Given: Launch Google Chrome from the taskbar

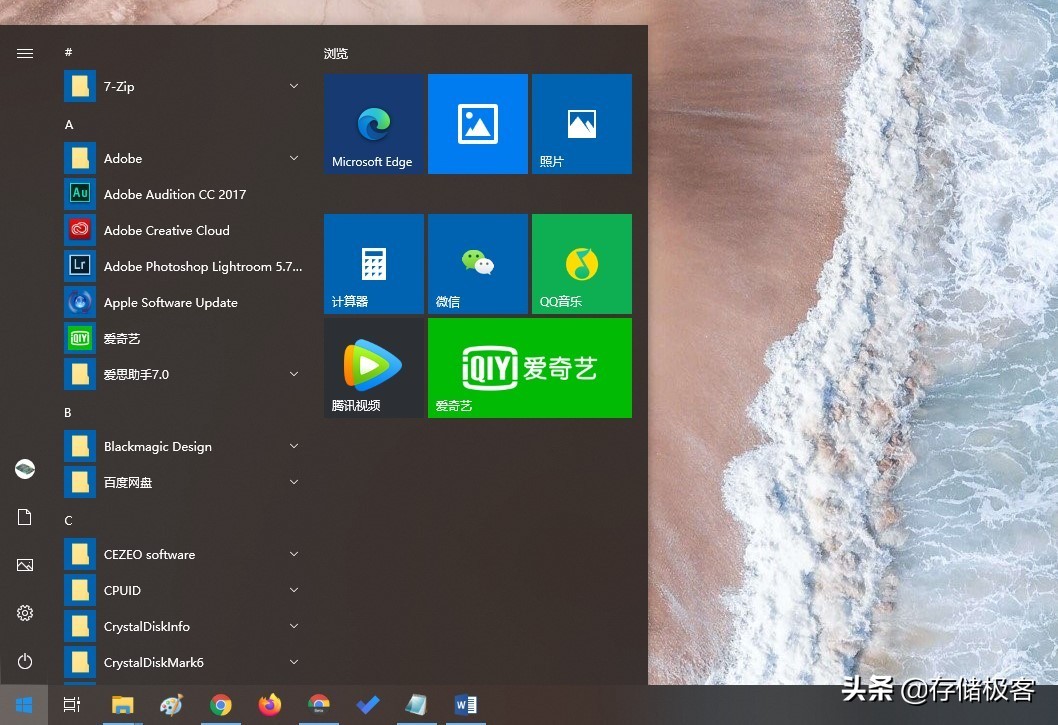Looking at the screenshot, I should tap(220, 705).
